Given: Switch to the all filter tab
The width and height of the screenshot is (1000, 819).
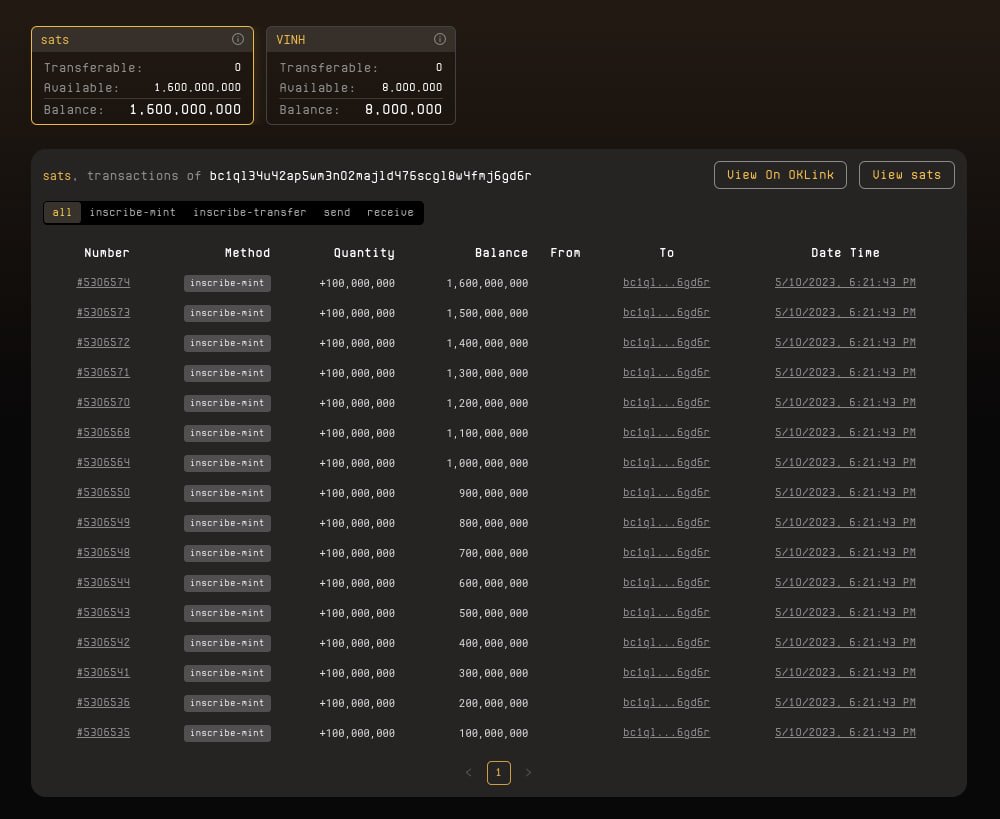Looking at the screenshot, I should point(62,212).
